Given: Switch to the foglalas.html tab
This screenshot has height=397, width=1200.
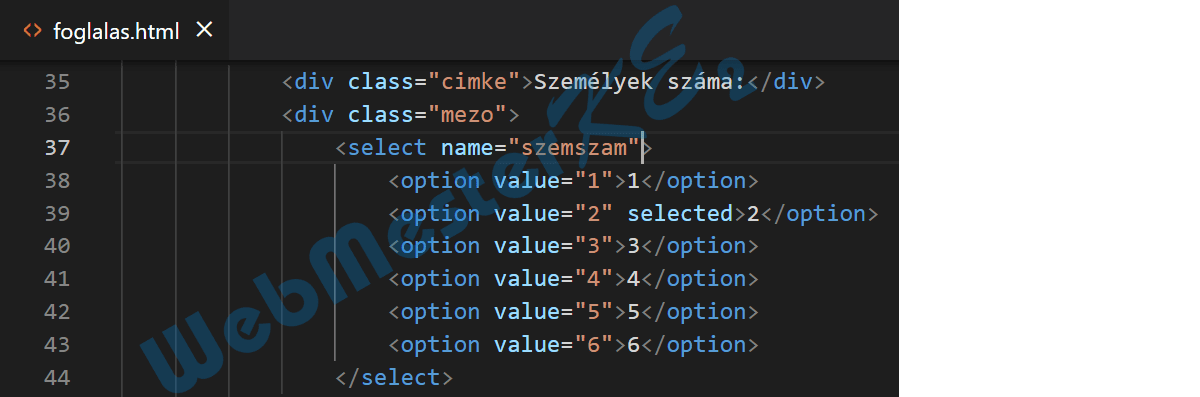Looking at the screenshot, I should (115, 30).
